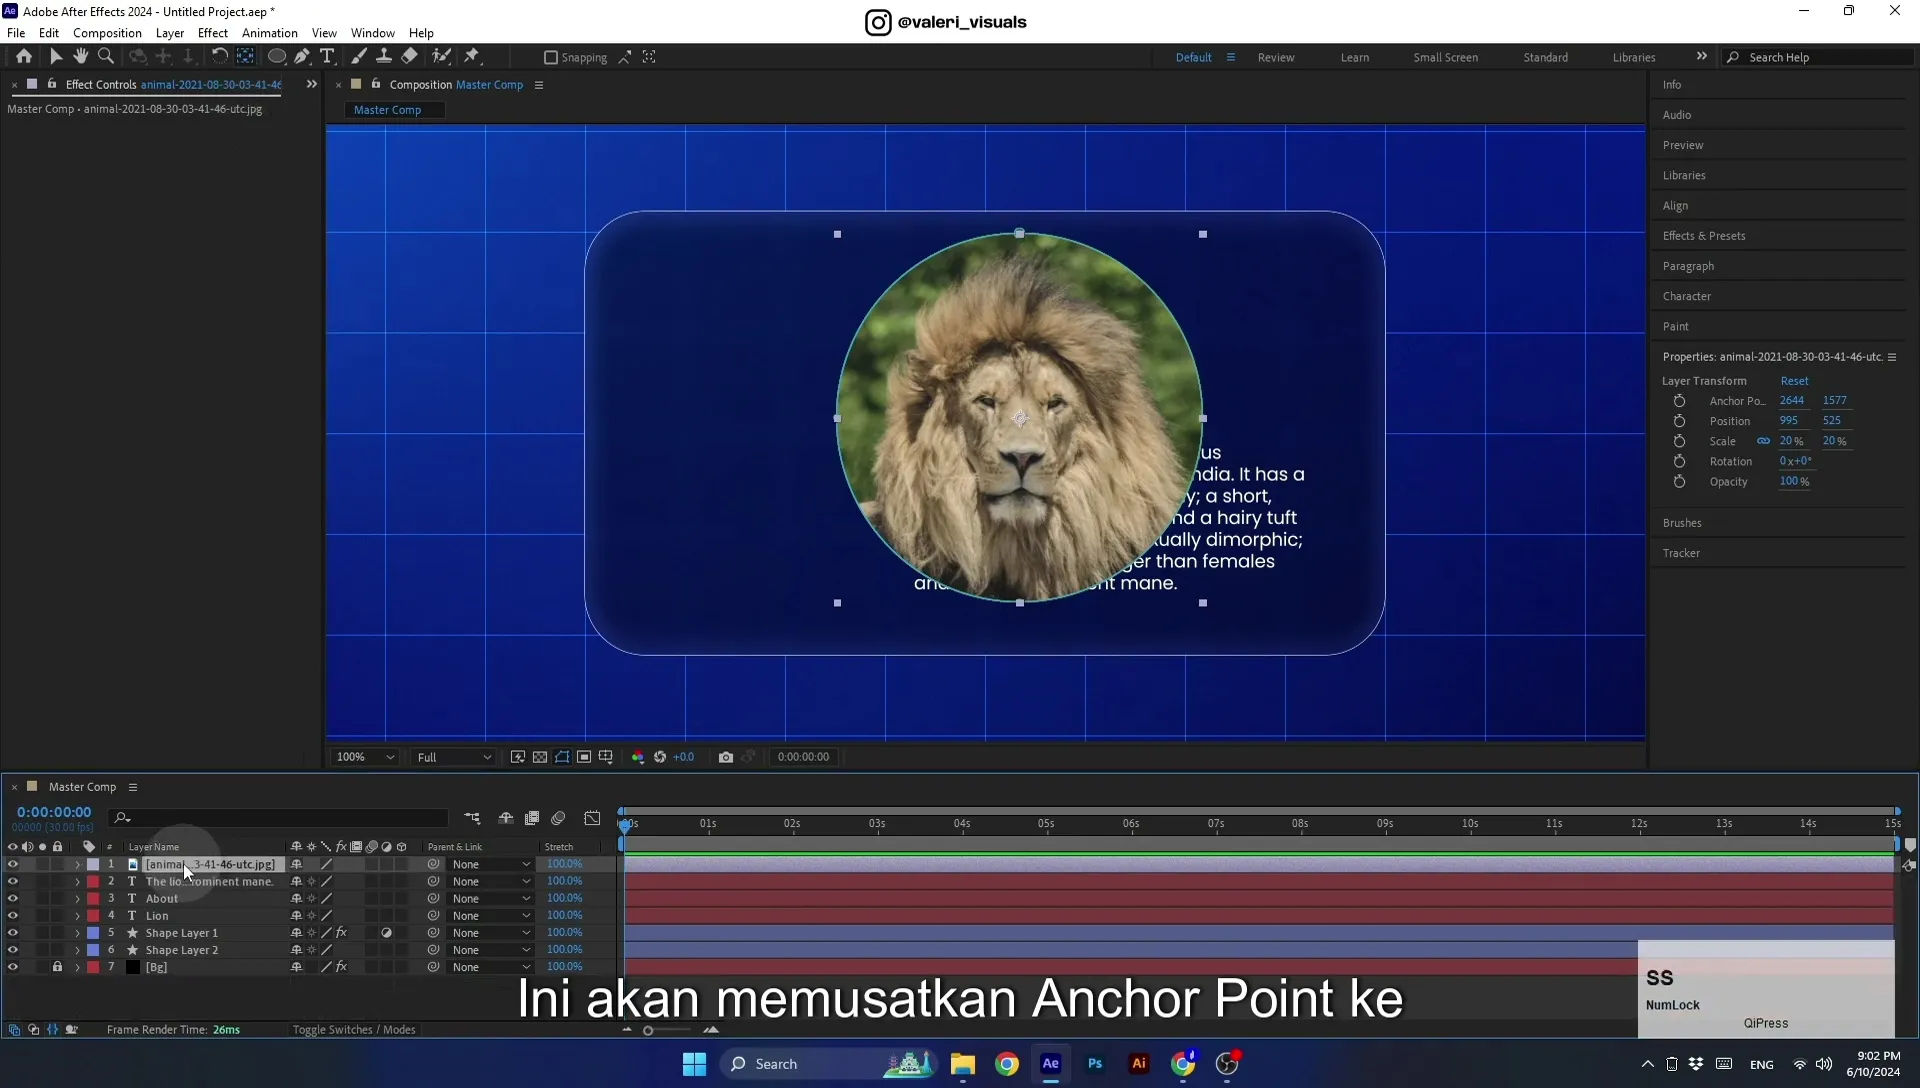
Task: Click the label color of Shape Layer 1
Action: (x=93, y=932)
